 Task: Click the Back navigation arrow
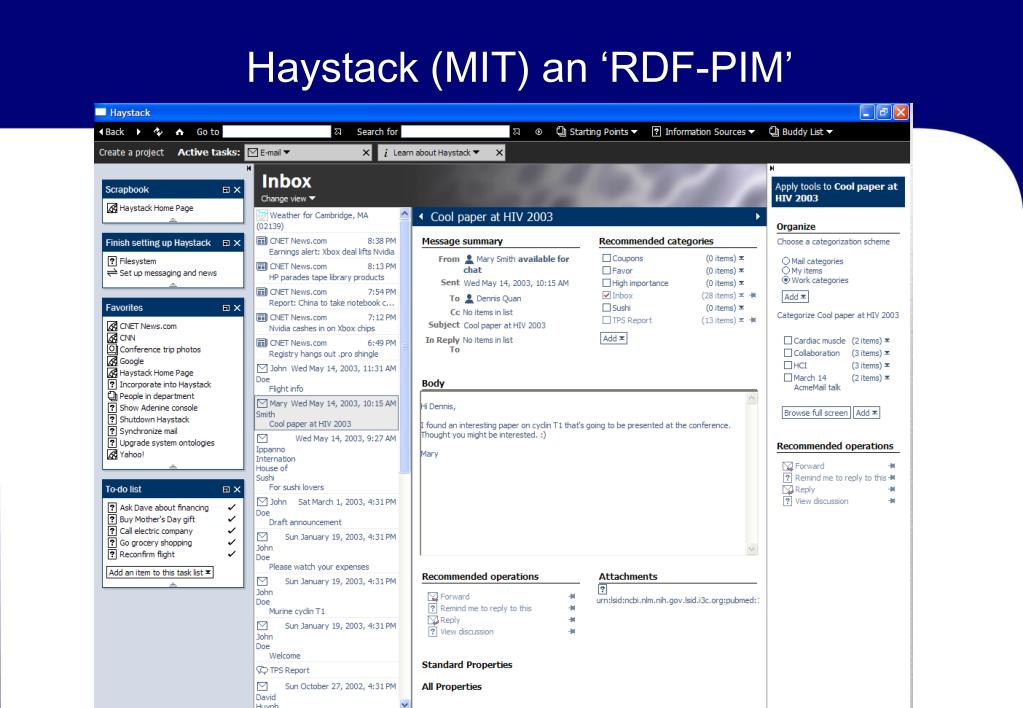(112, 132)
